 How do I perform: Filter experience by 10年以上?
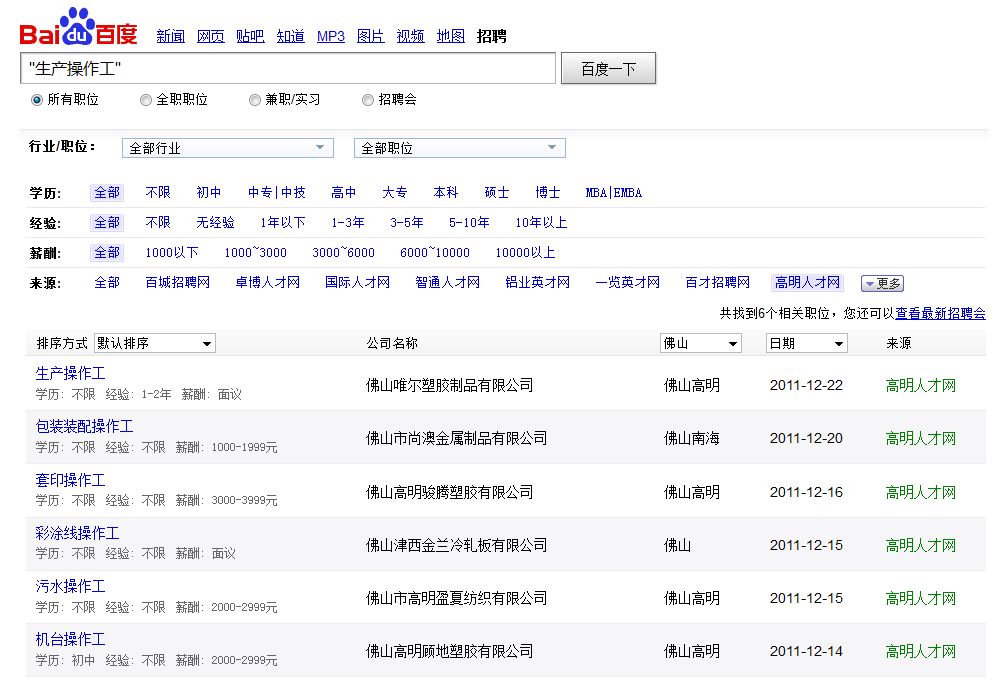pos(541,223)
